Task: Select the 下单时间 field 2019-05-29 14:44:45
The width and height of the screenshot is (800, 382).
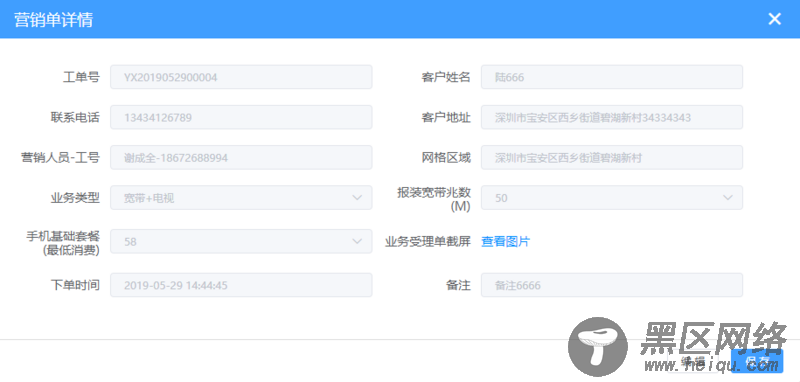Action: click(241, 286)
